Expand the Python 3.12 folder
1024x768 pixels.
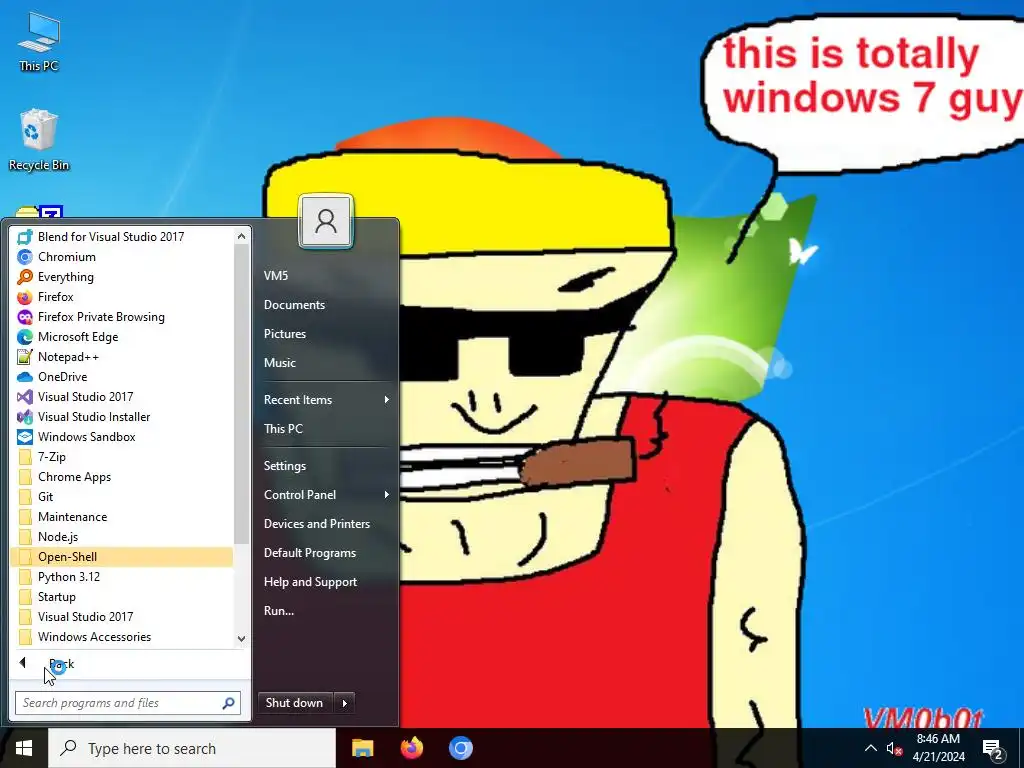coord(121,577)
